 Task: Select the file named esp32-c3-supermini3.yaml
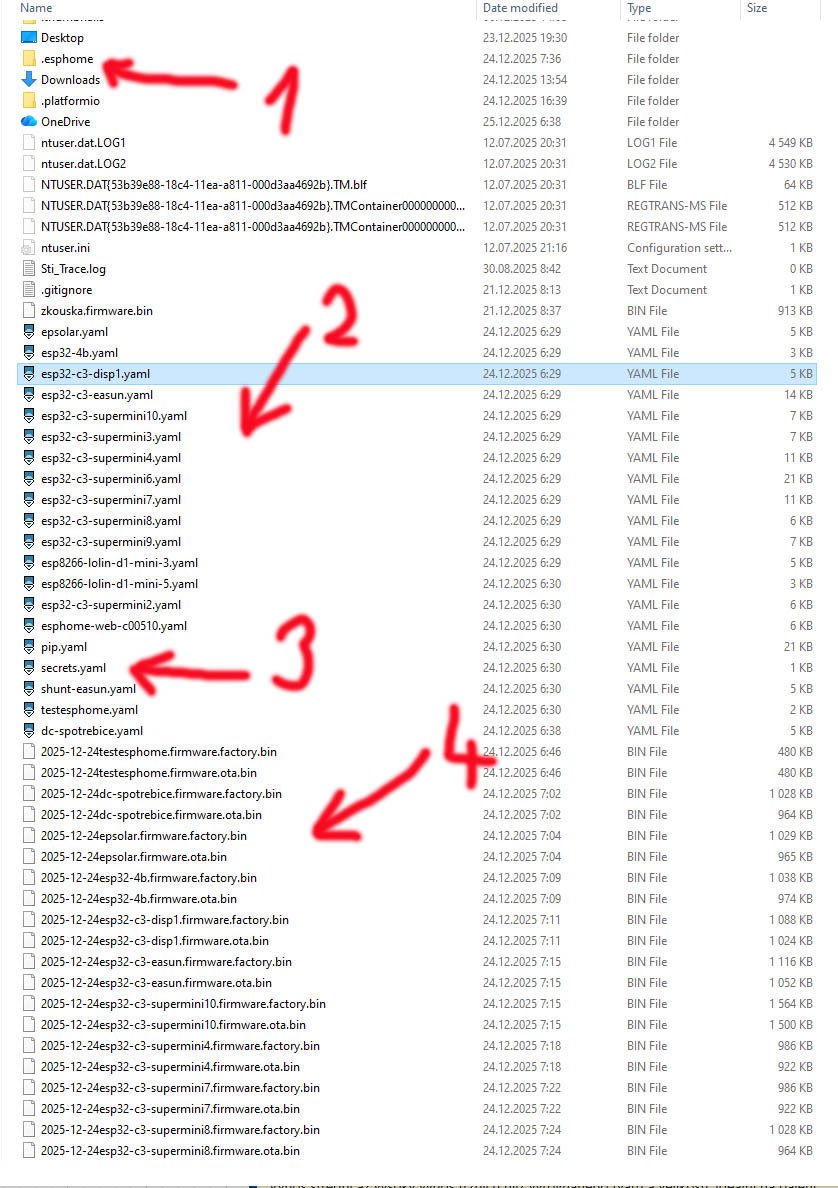click(111, 436)
